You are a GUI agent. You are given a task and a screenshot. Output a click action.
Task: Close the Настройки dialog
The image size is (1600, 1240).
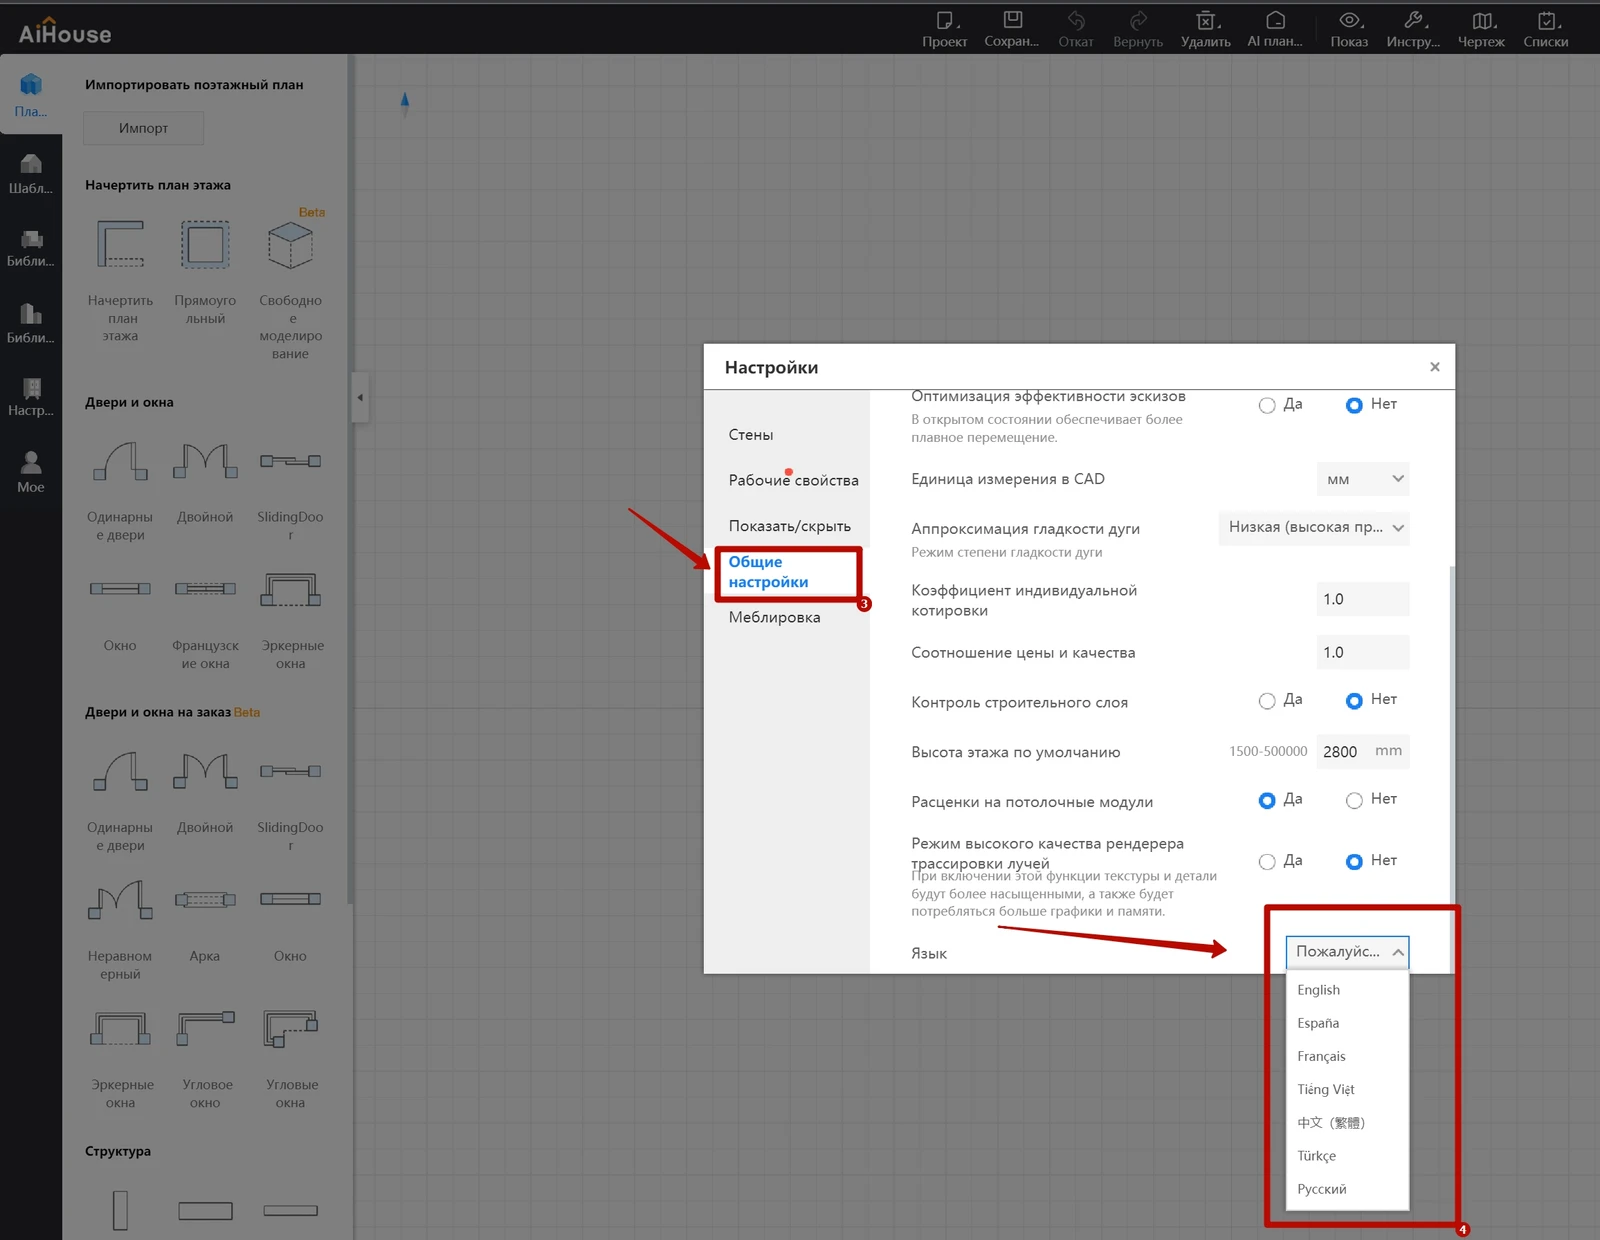pyautogui.click(x=1434, y=367)
